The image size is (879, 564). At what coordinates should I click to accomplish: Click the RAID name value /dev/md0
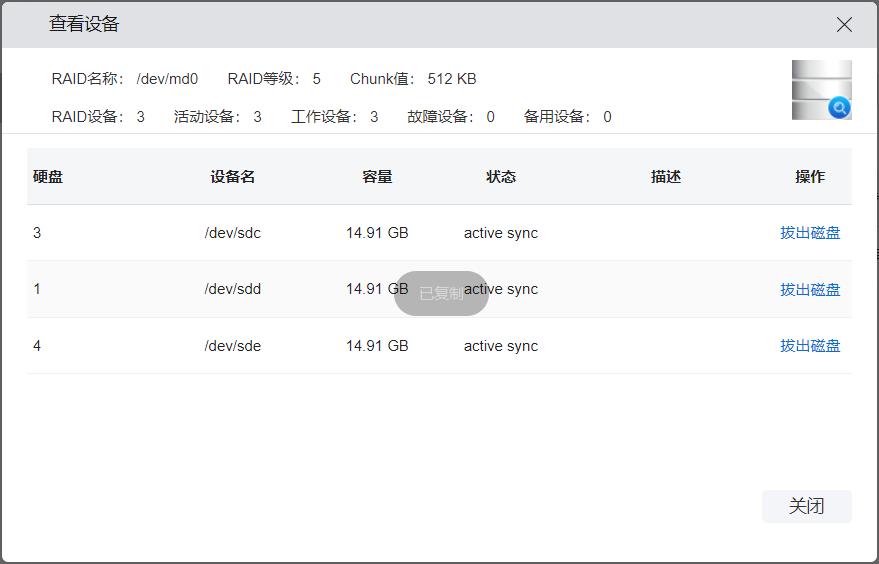tap(167, 79)
